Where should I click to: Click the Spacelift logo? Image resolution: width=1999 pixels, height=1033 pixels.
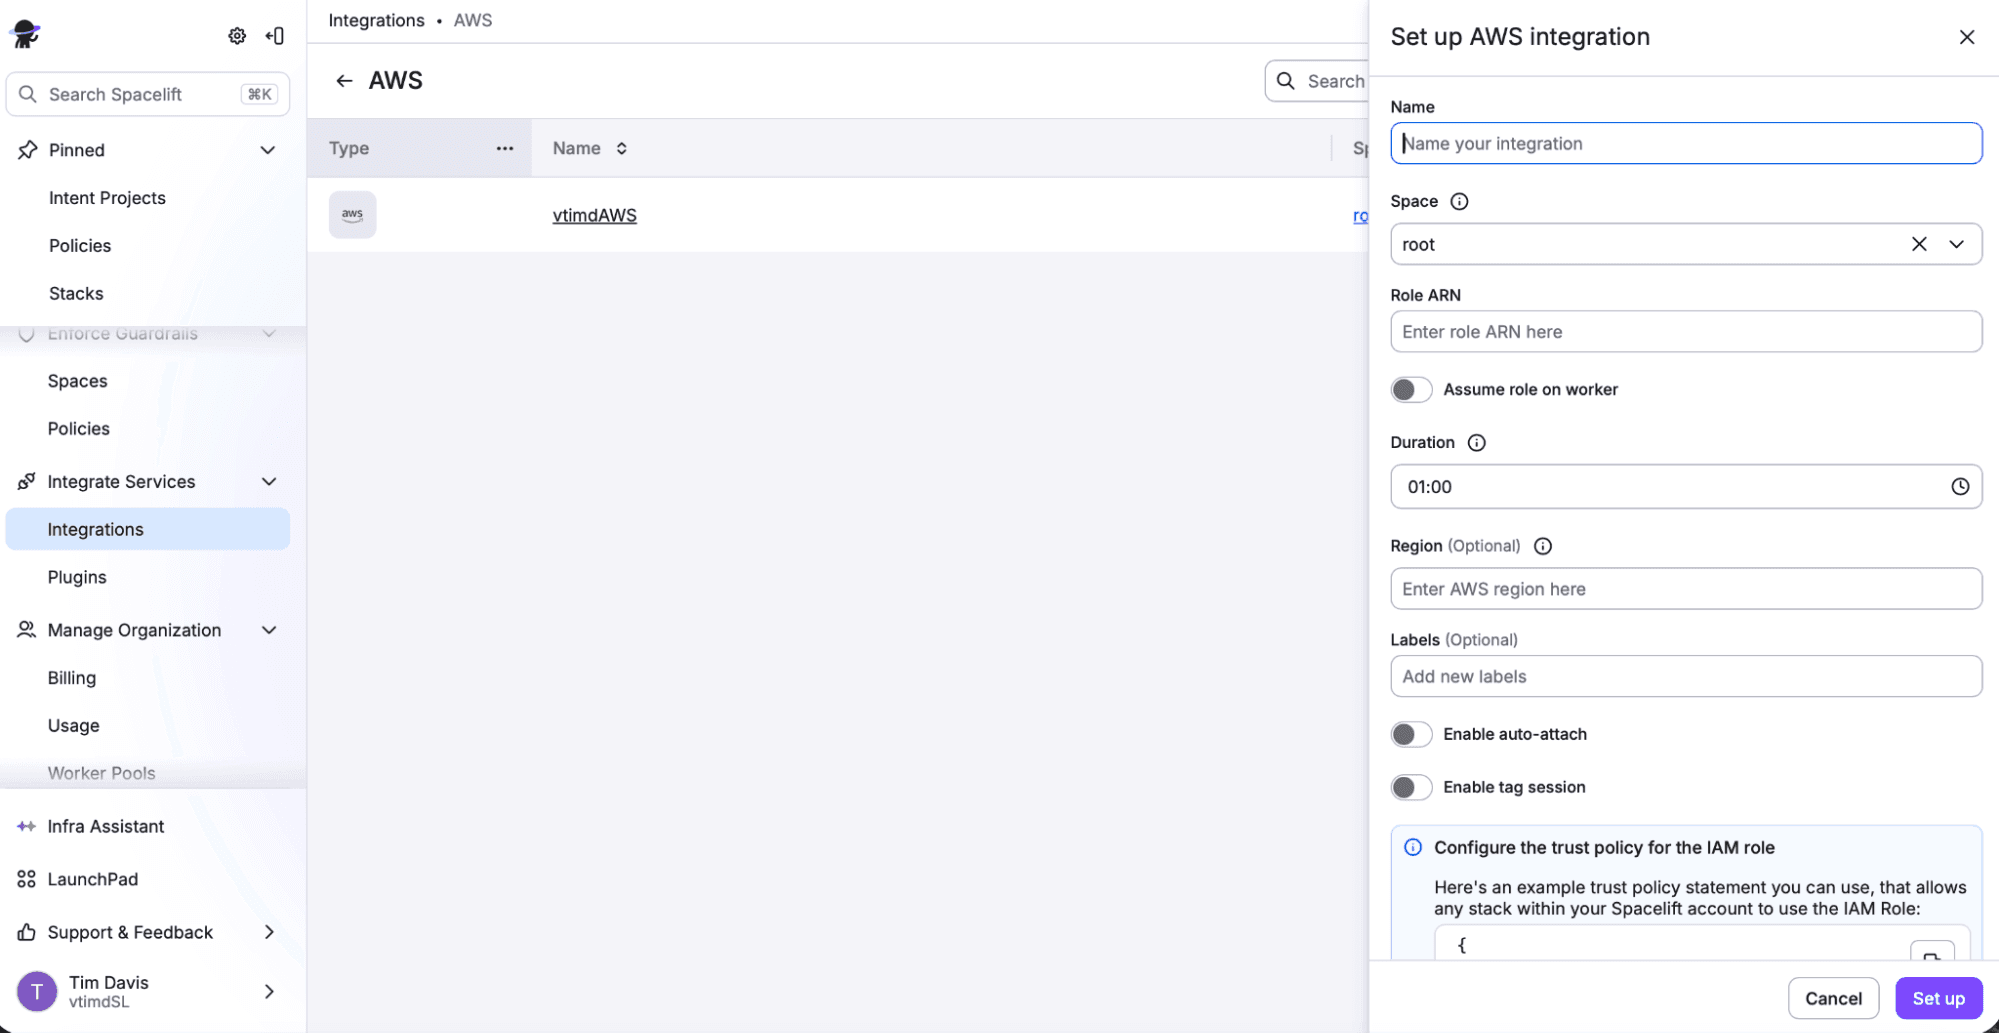click(x=25, y=34)
